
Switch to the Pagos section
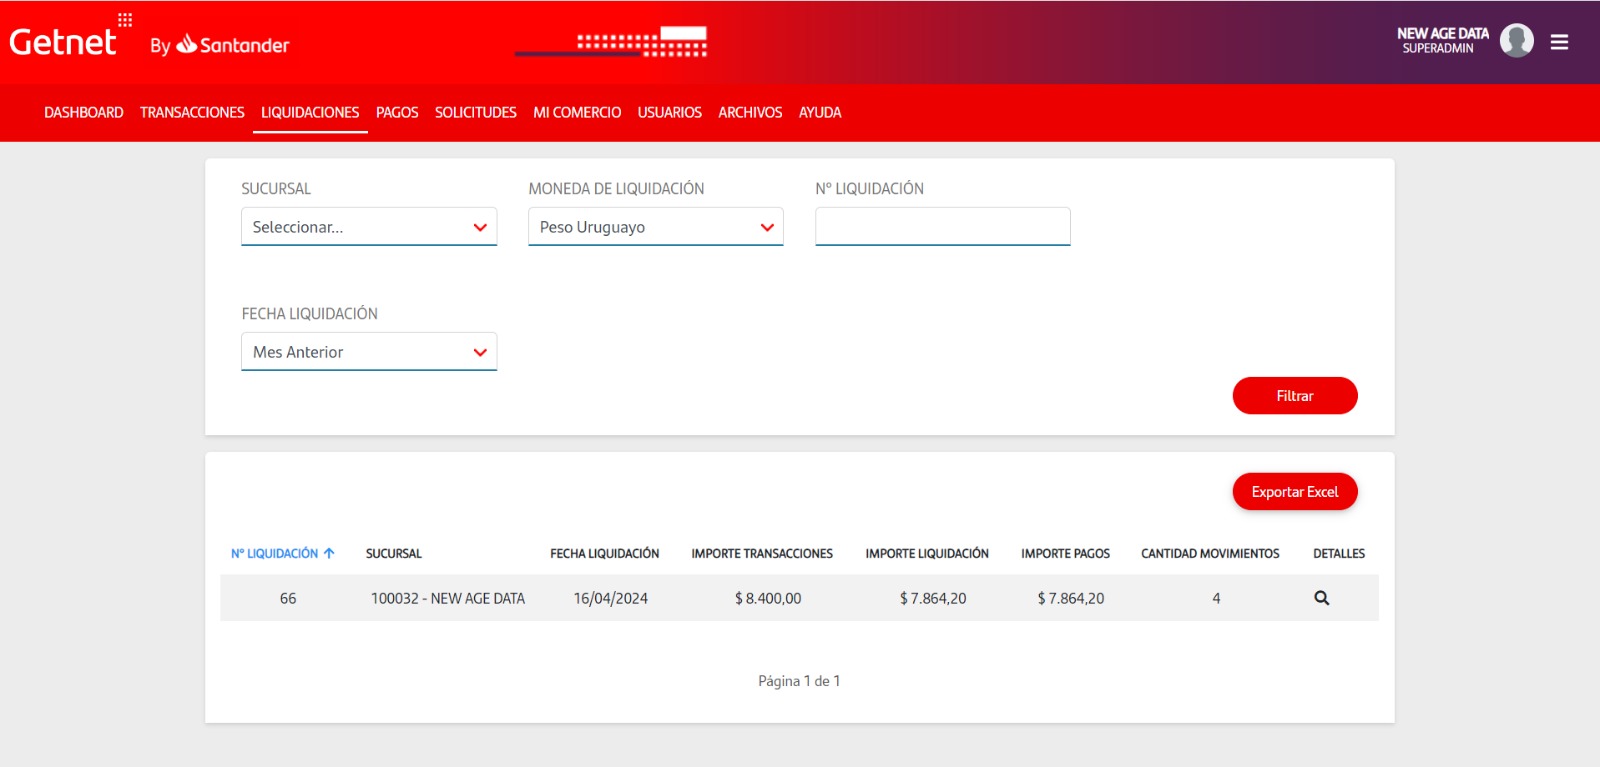[x=397, y=113]
